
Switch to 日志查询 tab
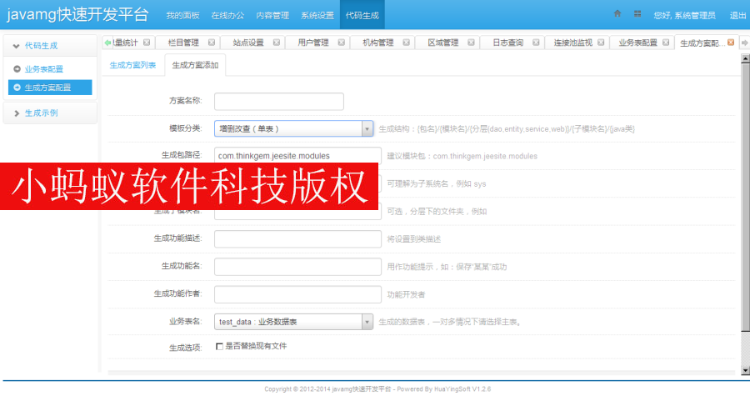507,43
